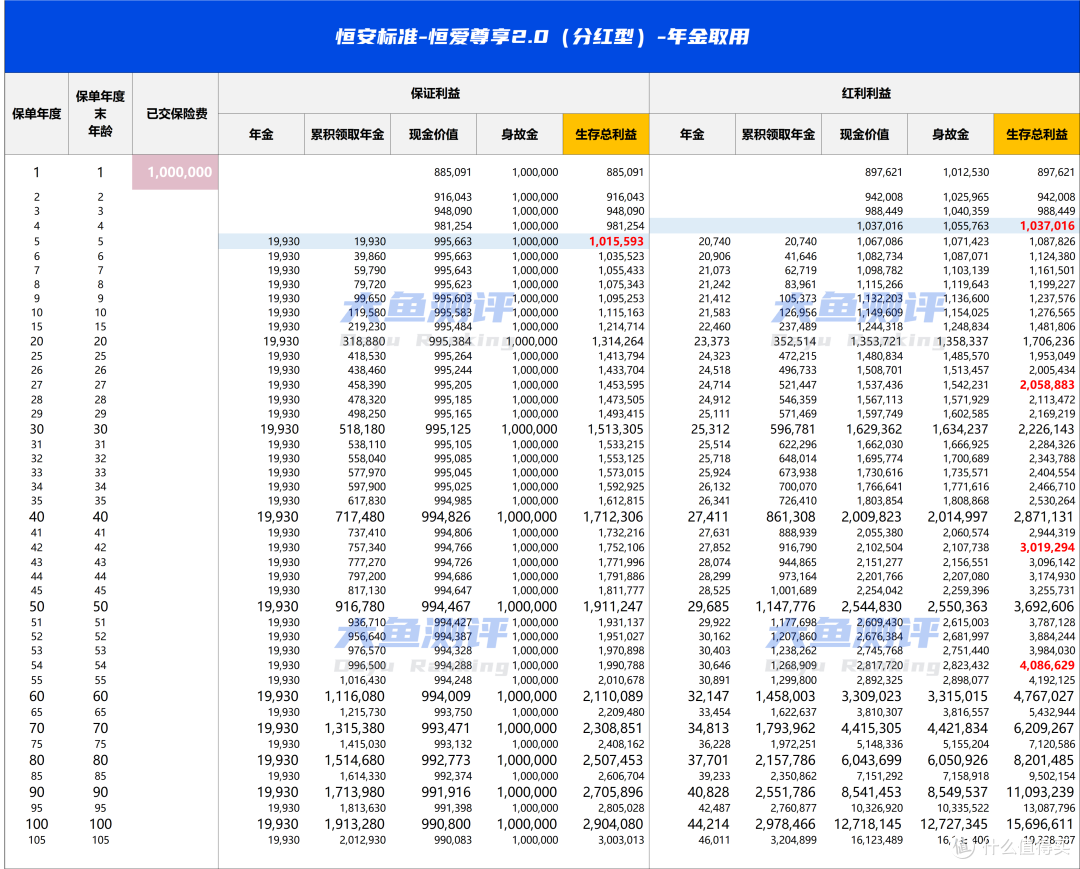Select the 保单年度 column header

(37, 114)
